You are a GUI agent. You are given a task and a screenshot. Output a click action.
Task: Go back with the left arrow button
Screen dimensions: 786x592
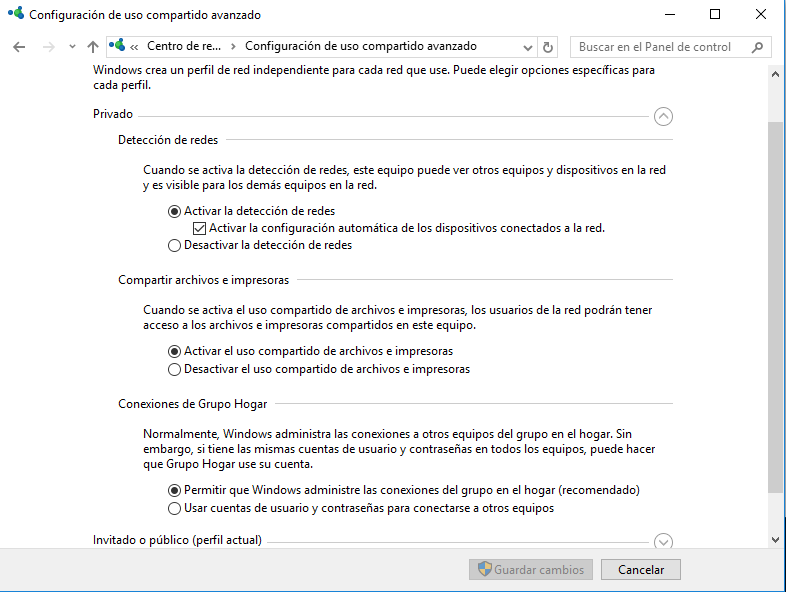tap(19, 47)
